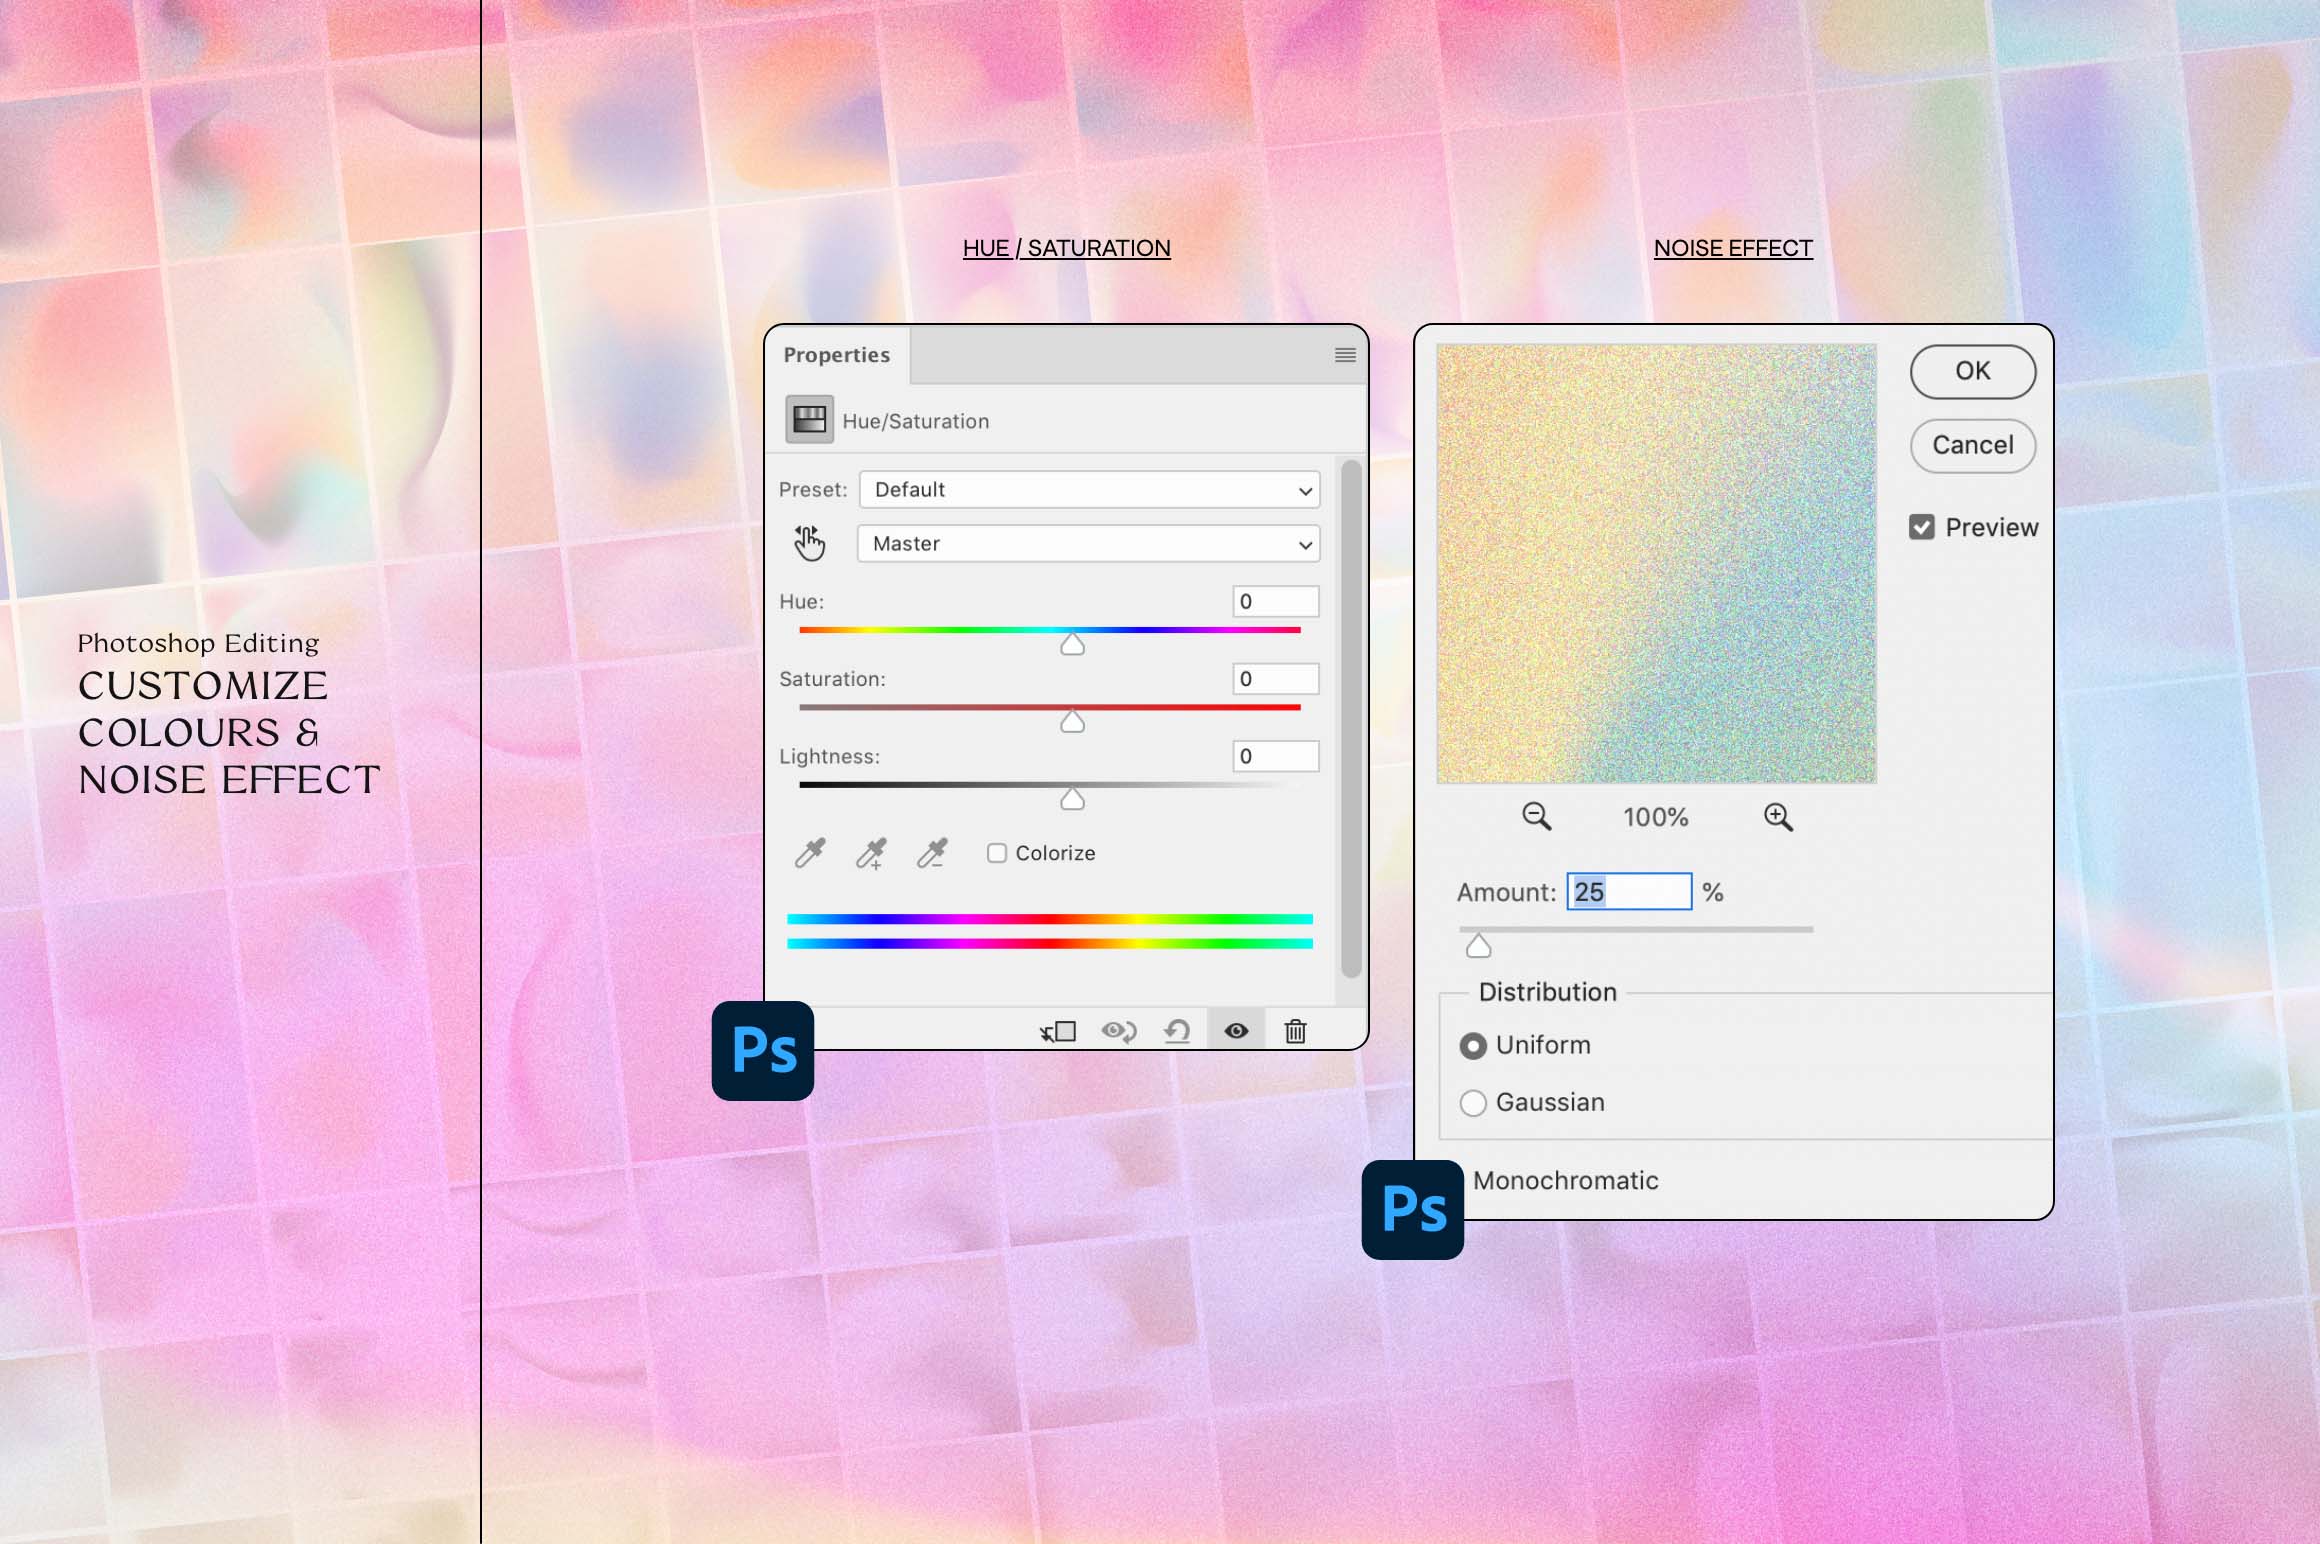Click the OK button
The width and height of the screenshot is (2320, 1544).
[x=1971, y=371]
